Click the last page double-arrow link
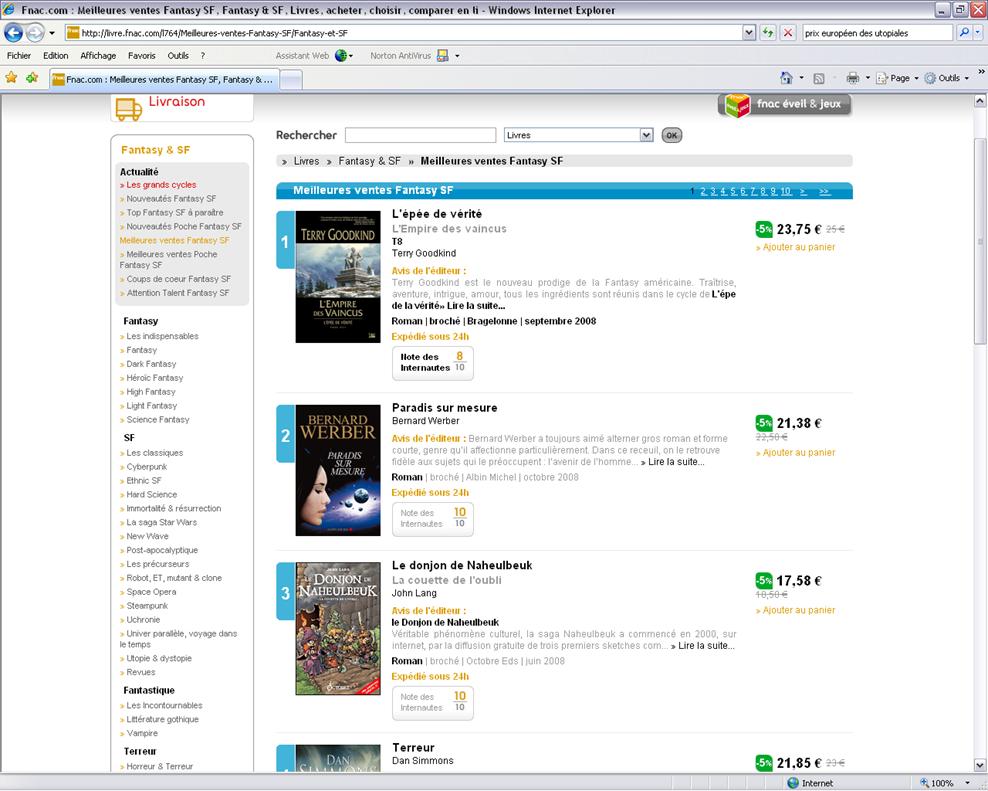This screenshot has height=791, width=988. click(x=824, y=191)
